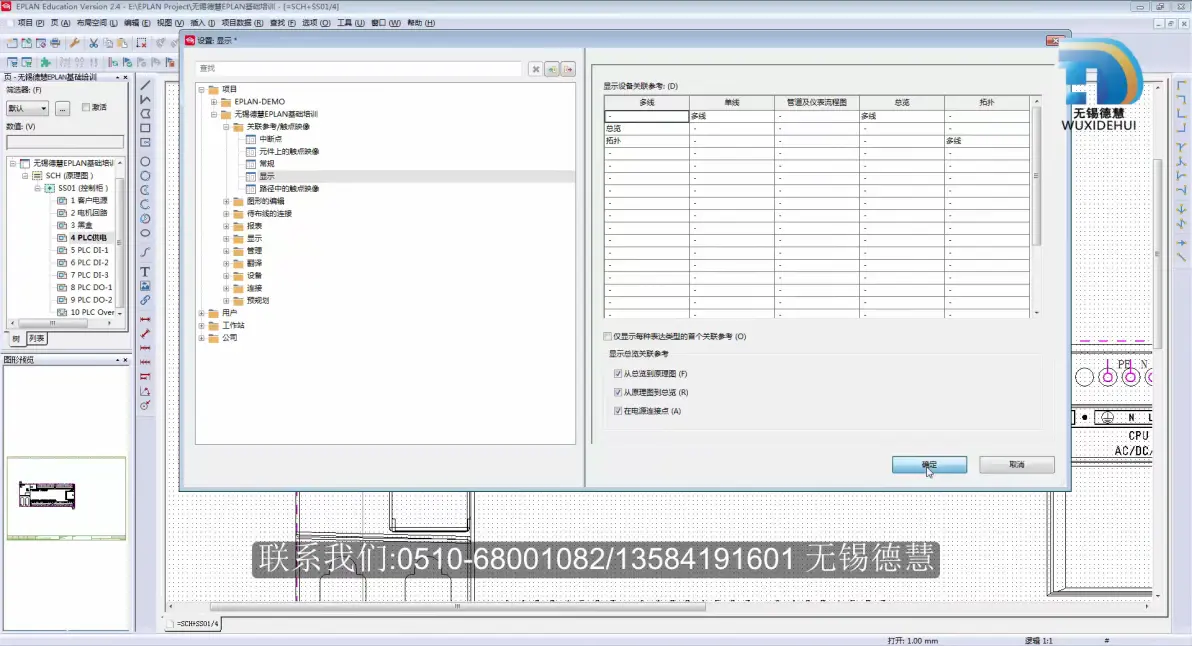Clear the settings search with X icon
1192x646 pixels.
point(536,69)
